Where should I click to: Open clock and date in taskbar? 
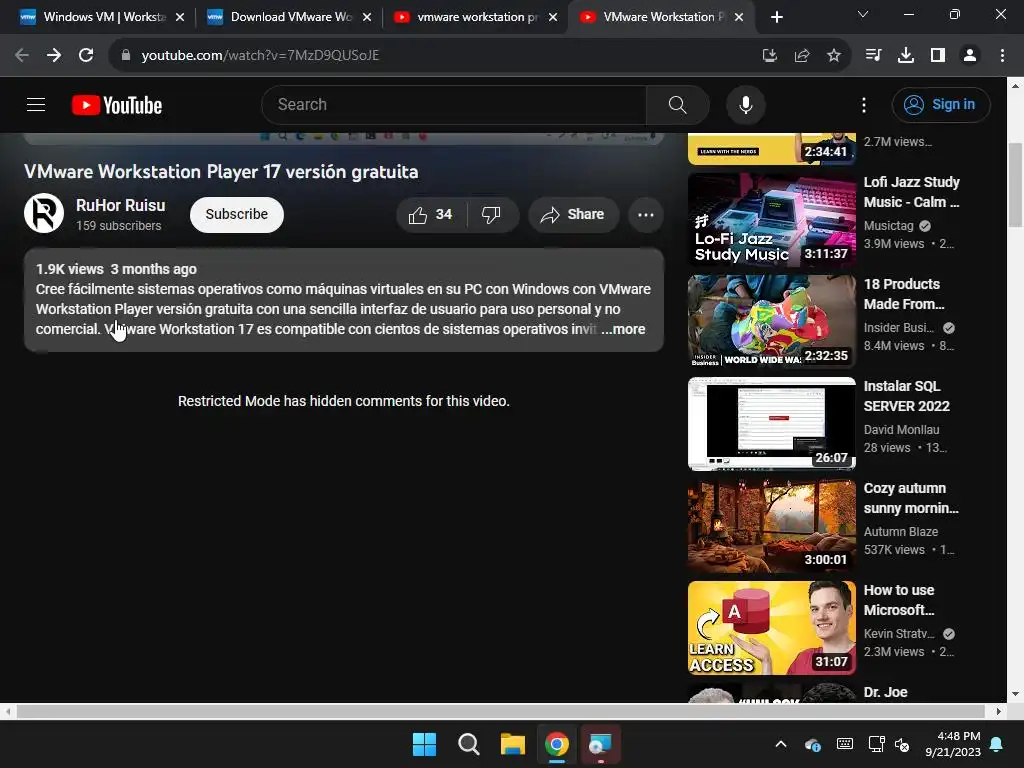coord(953,744)
